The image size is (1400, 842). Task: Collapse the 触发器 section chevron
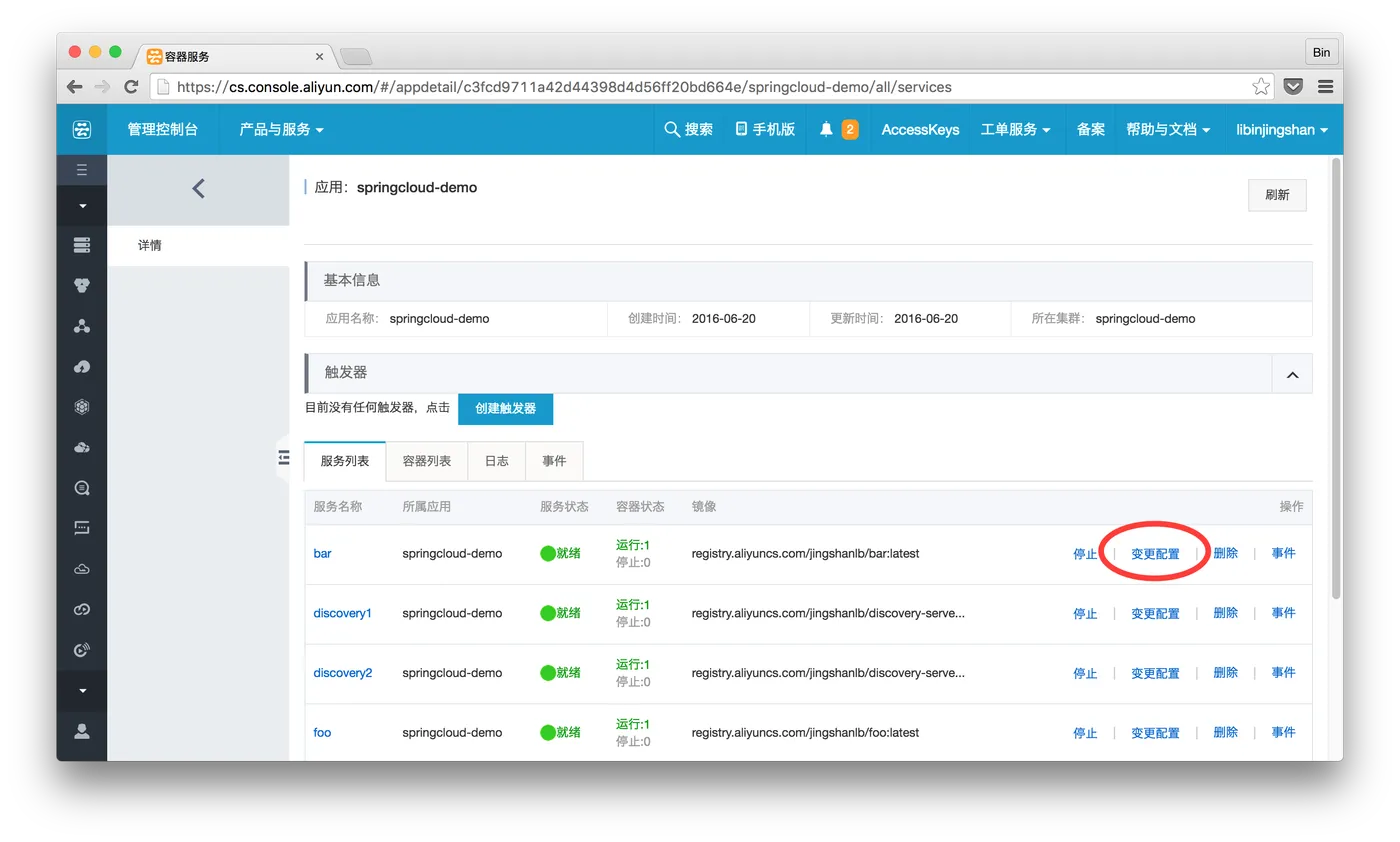coord(1292,374)
